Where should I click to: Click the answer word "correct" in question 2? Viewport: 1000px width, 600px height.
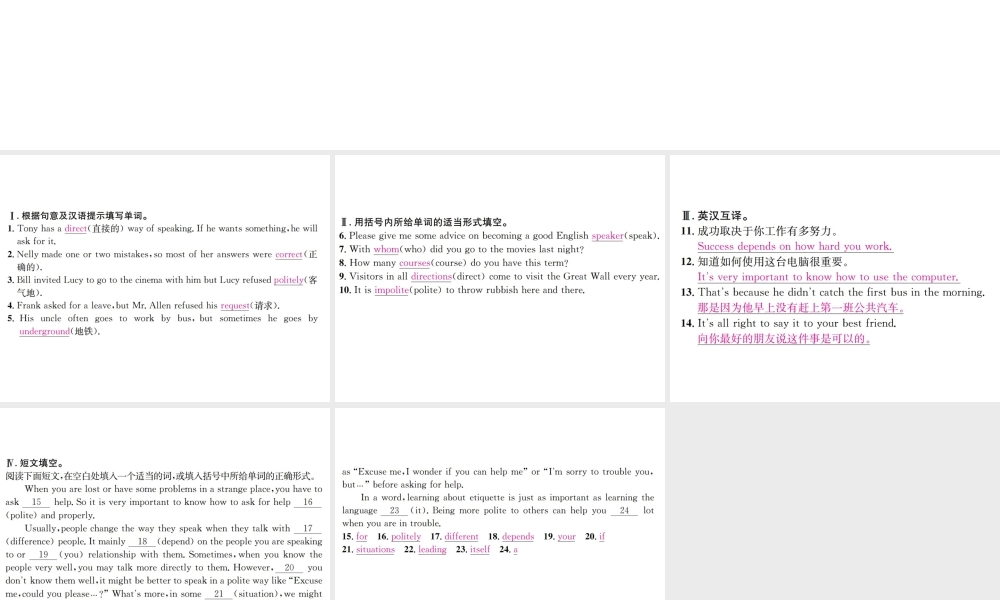point(289,254)
